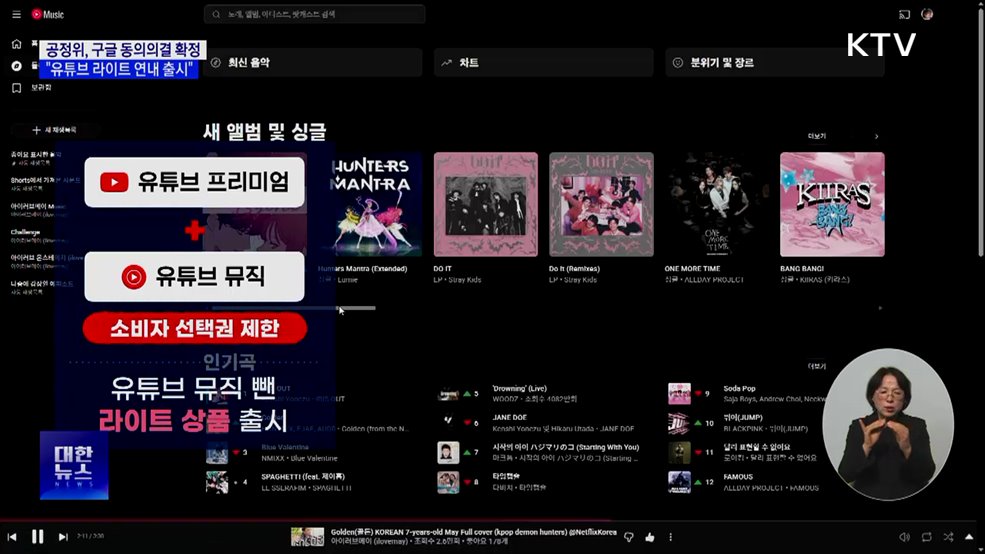Click the YouTube Music logo
Image resolution: width=985 pixels, height=554 pixels.
coord(48,14)
